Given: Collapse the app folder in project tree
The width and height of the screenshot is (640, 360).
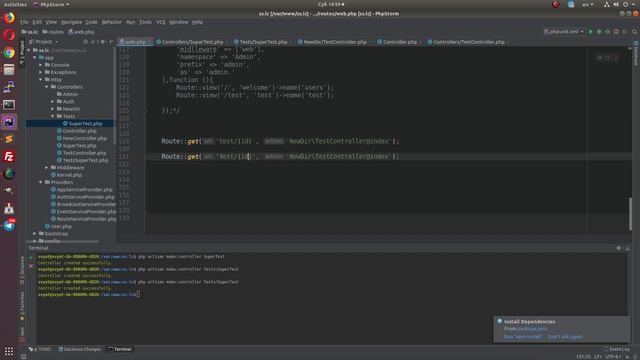Looking at the screenshot, I should [35, 58].
